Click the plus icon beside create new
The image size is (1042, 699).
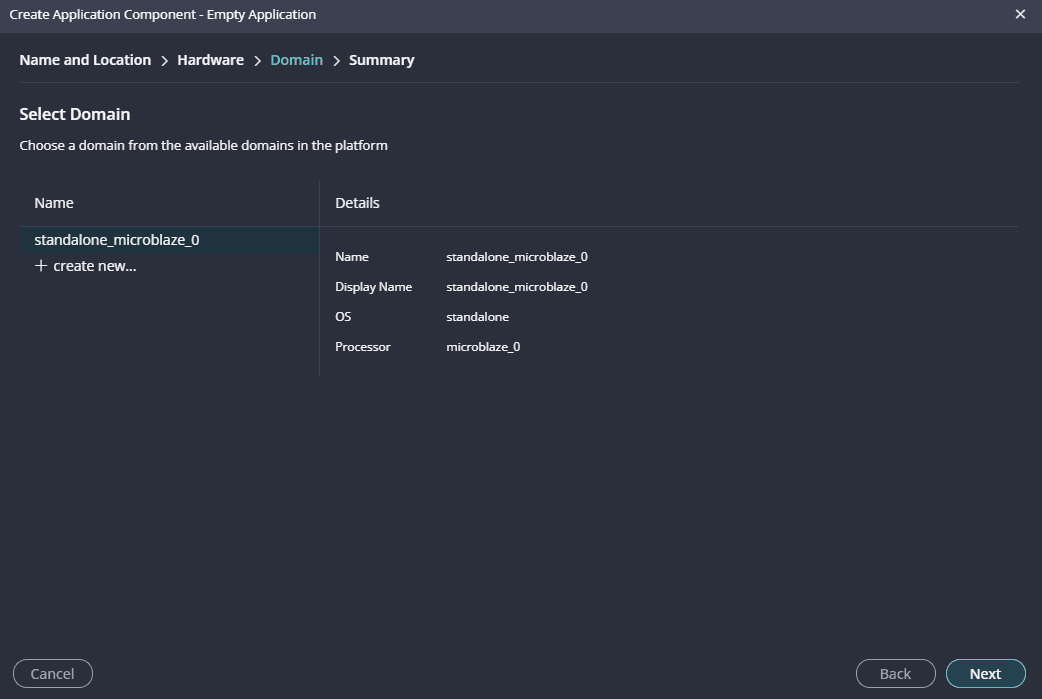pyautogui.click(x=41, y=266)
